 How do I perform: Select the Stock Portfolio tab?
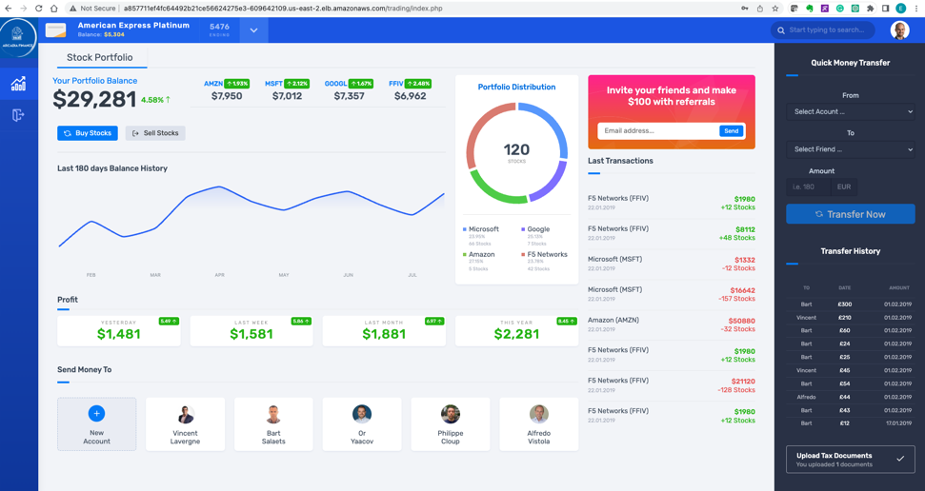[100, 57]
